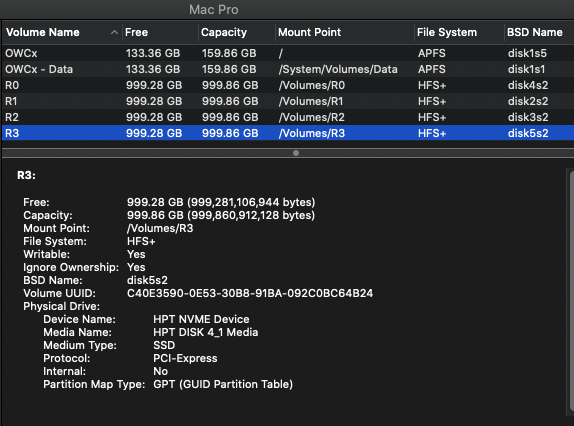This screenshot has width=574, height=426.
Task: Click the Mac Pro window title
Action: pyautogui.click(x=214, y=10)
